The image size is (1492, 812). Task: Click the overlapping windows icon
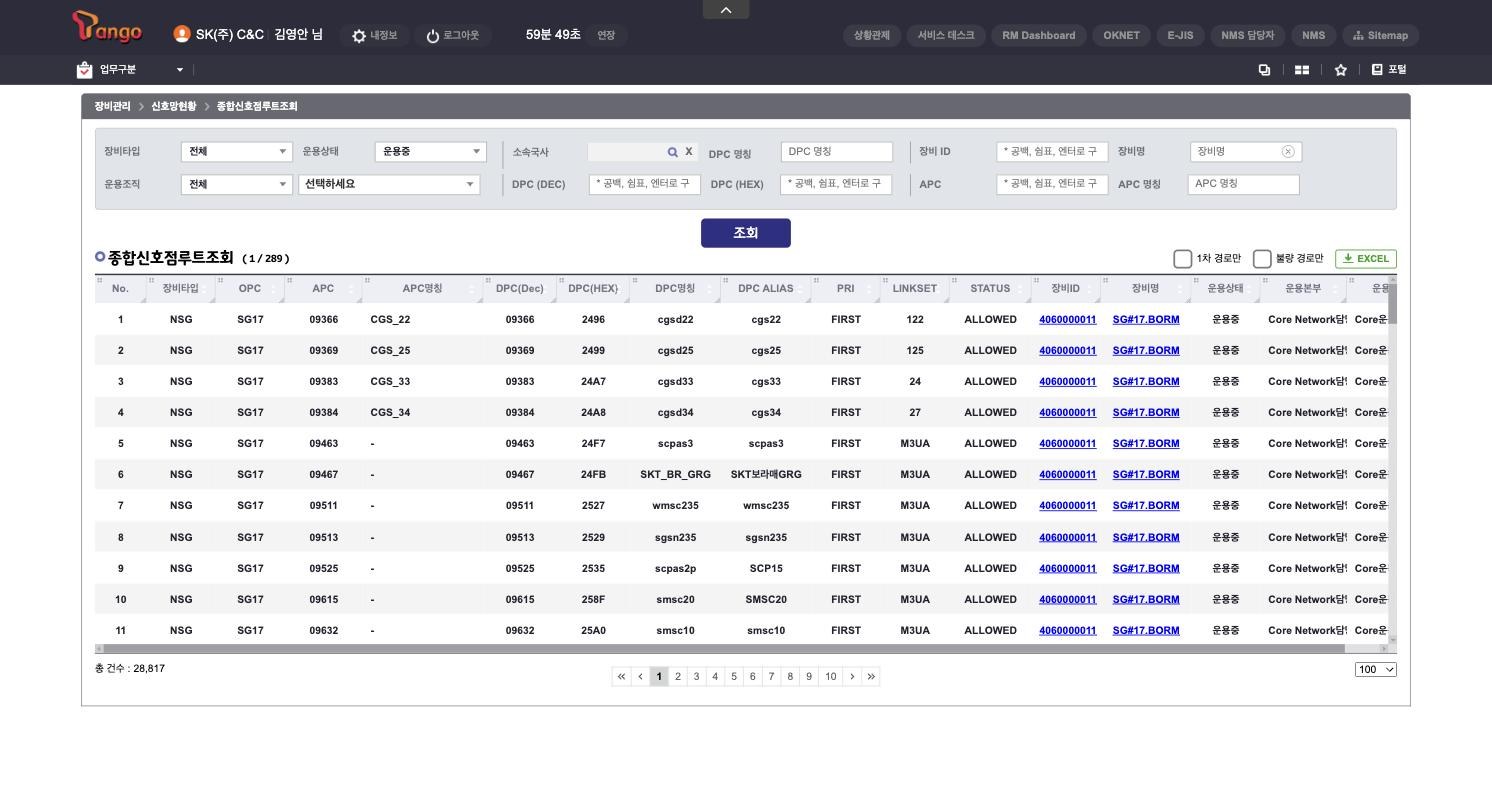tap(1264, 70)
